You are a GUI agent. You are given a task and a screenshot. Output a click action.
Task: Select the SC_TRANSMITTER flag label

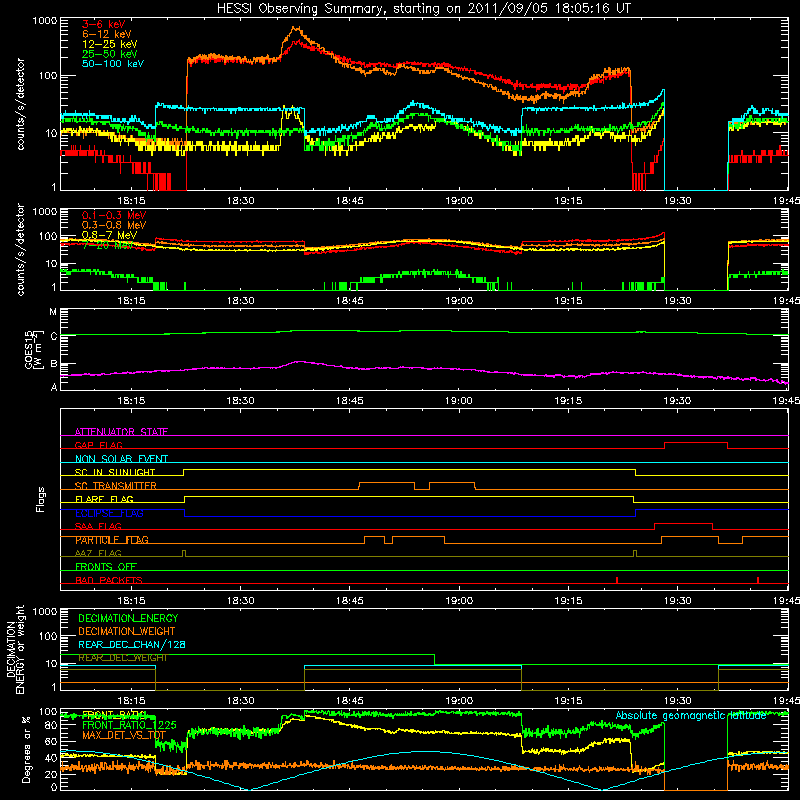pos(116,485)
